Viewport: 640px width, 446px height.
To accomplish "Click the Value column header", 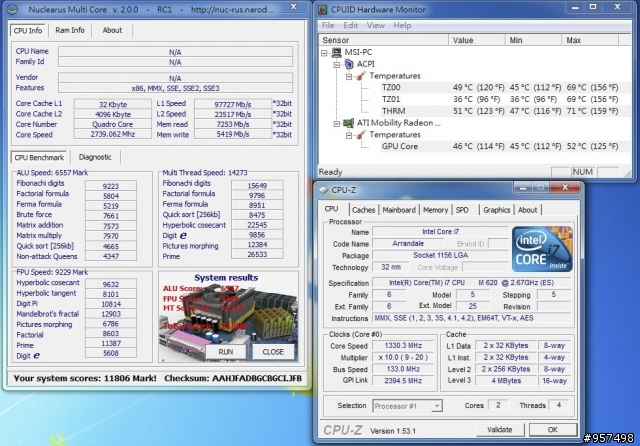I will pos(476,40).
